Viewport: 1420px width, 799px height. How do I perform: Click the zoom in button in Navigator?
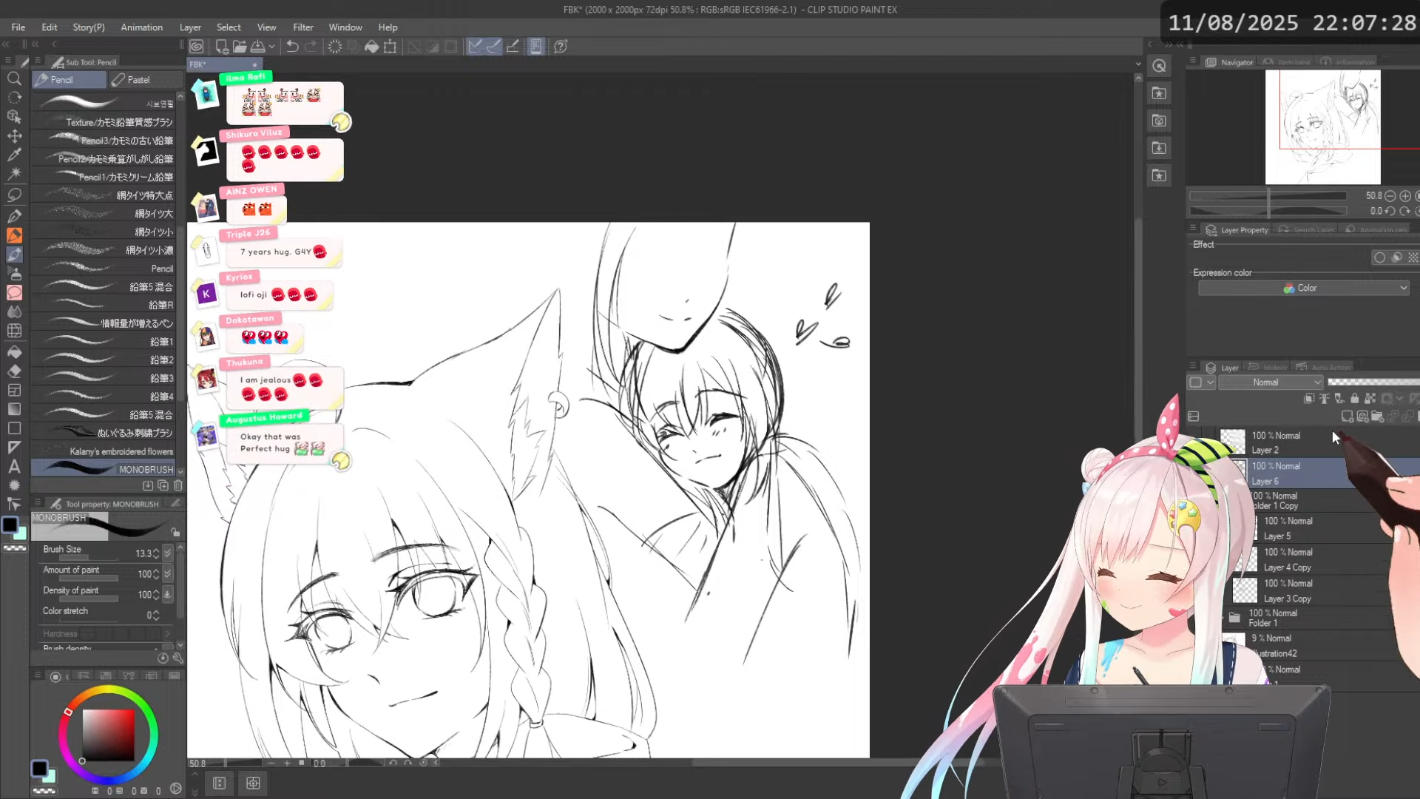(x=1406, y=196)
